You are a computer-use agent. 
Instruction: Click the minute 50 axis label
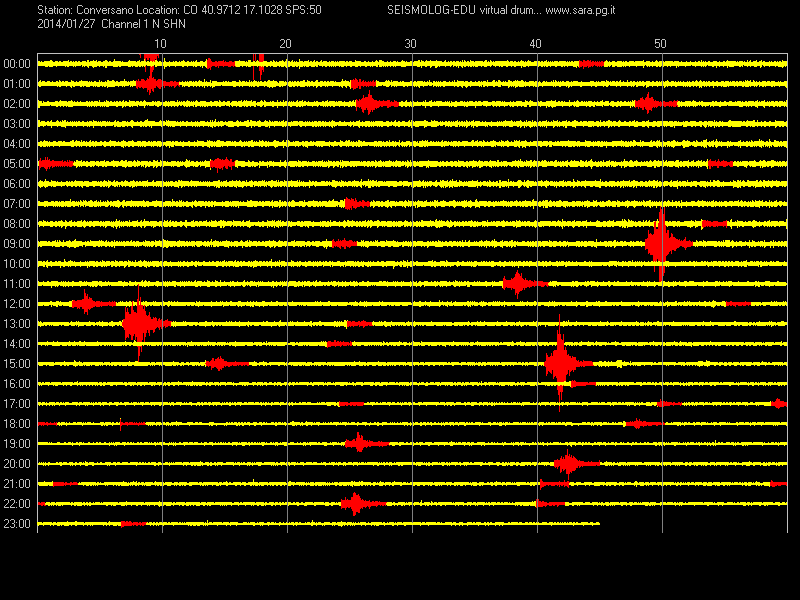[660, 44]
